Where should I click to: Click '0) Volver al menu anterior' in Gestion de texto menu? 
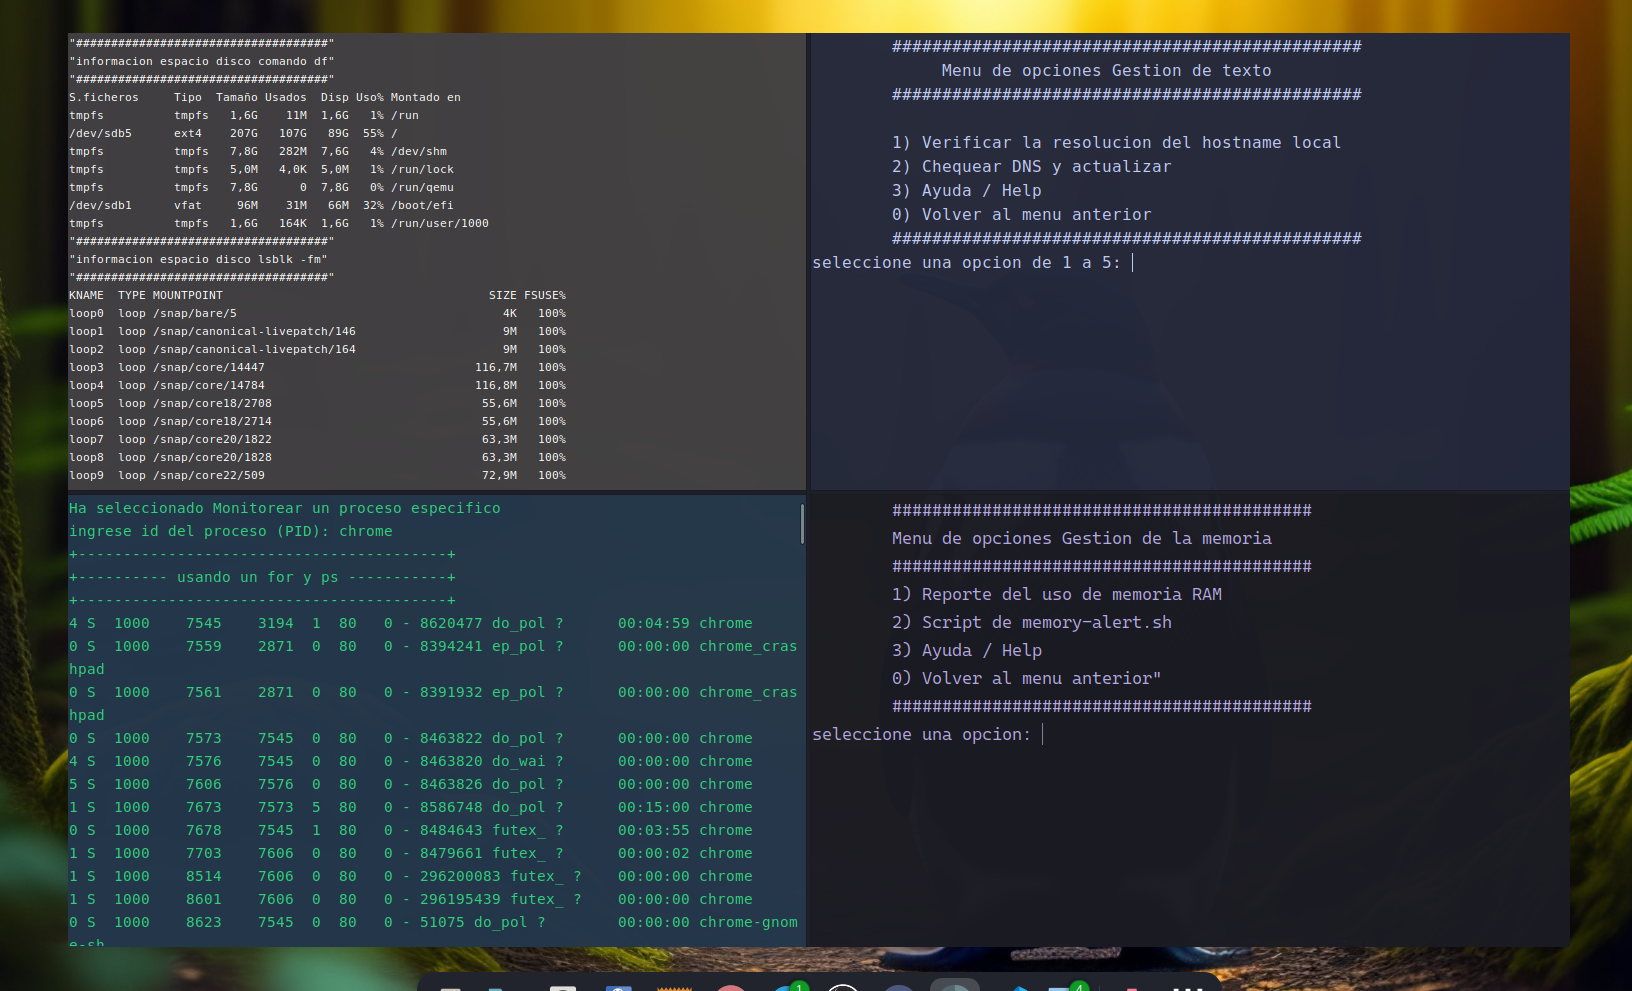1021,215
